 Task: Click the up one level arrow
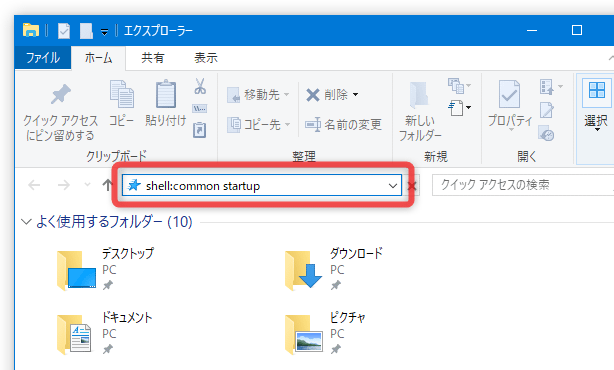[107, 185]
